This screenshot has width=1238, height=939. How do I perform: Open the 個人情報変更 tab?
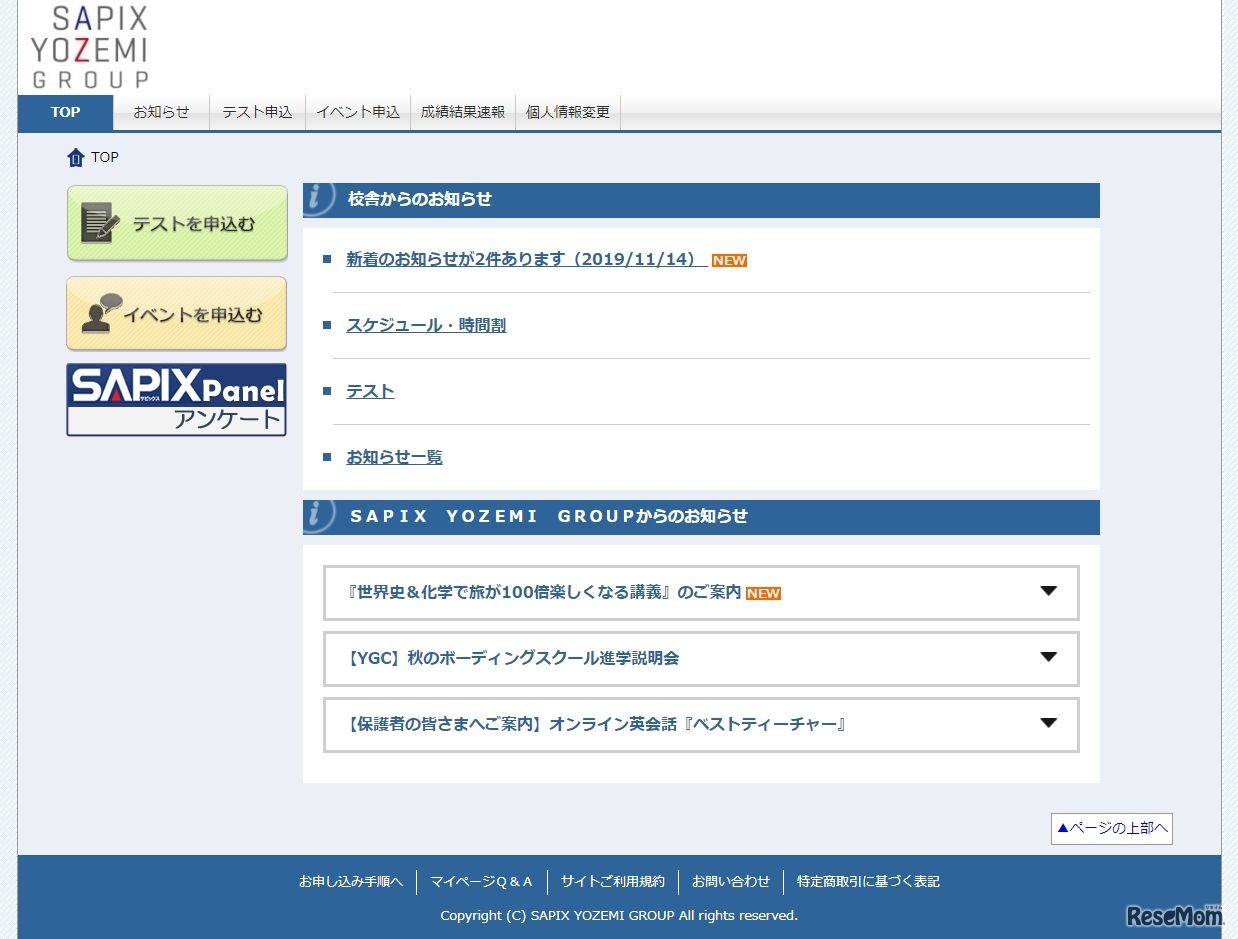[568, 112]
